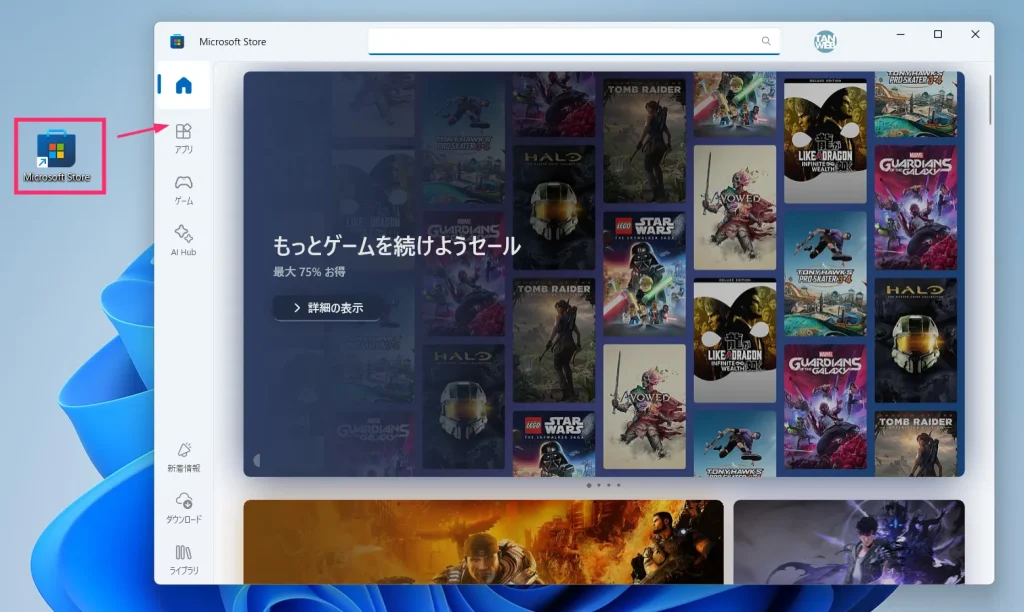
Task: Open the lower Tomb Raider cover mid-banner
Action: pyautogui.click(x=554, y=340)
